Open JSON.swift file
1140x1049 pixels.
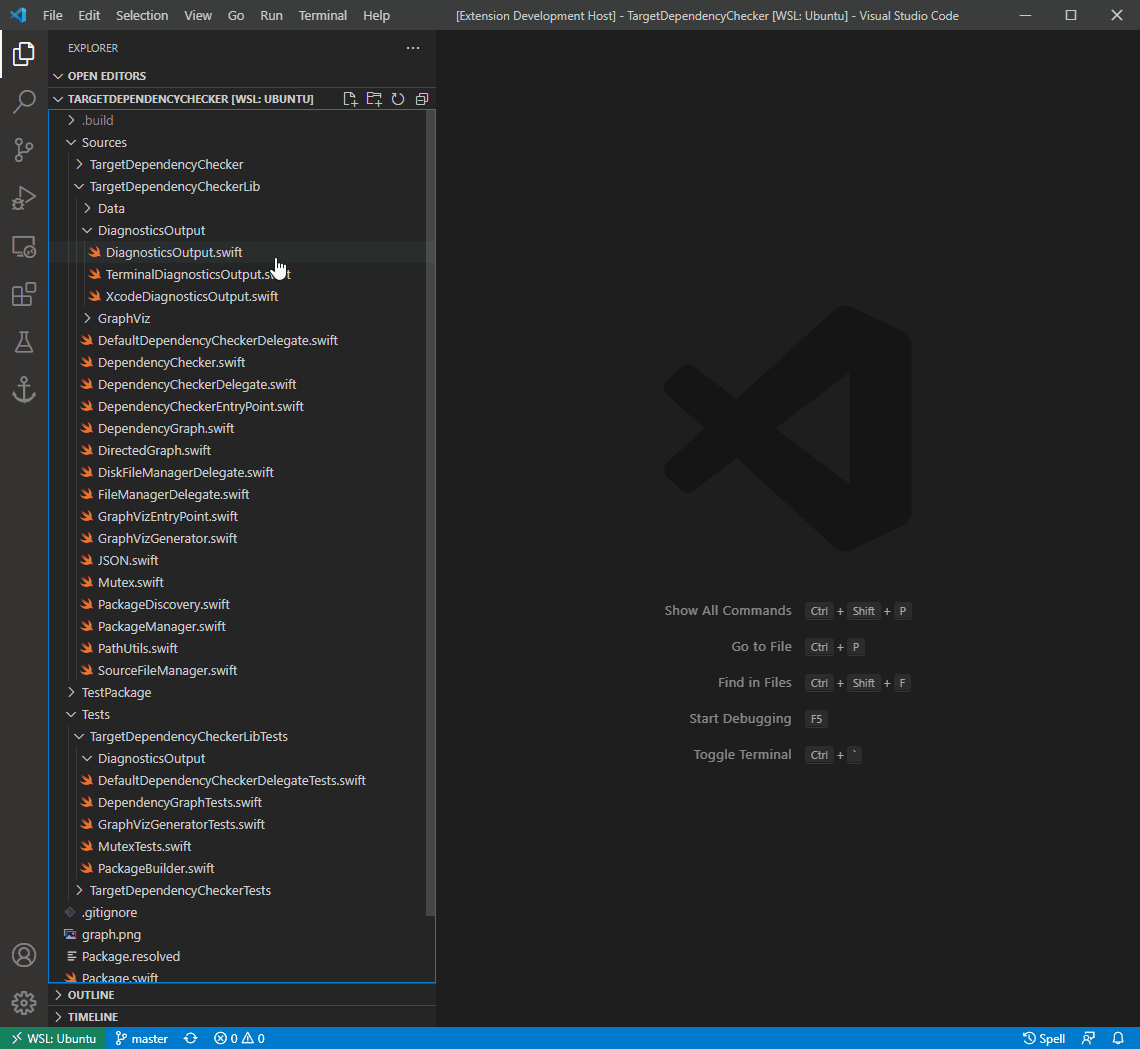242,560
